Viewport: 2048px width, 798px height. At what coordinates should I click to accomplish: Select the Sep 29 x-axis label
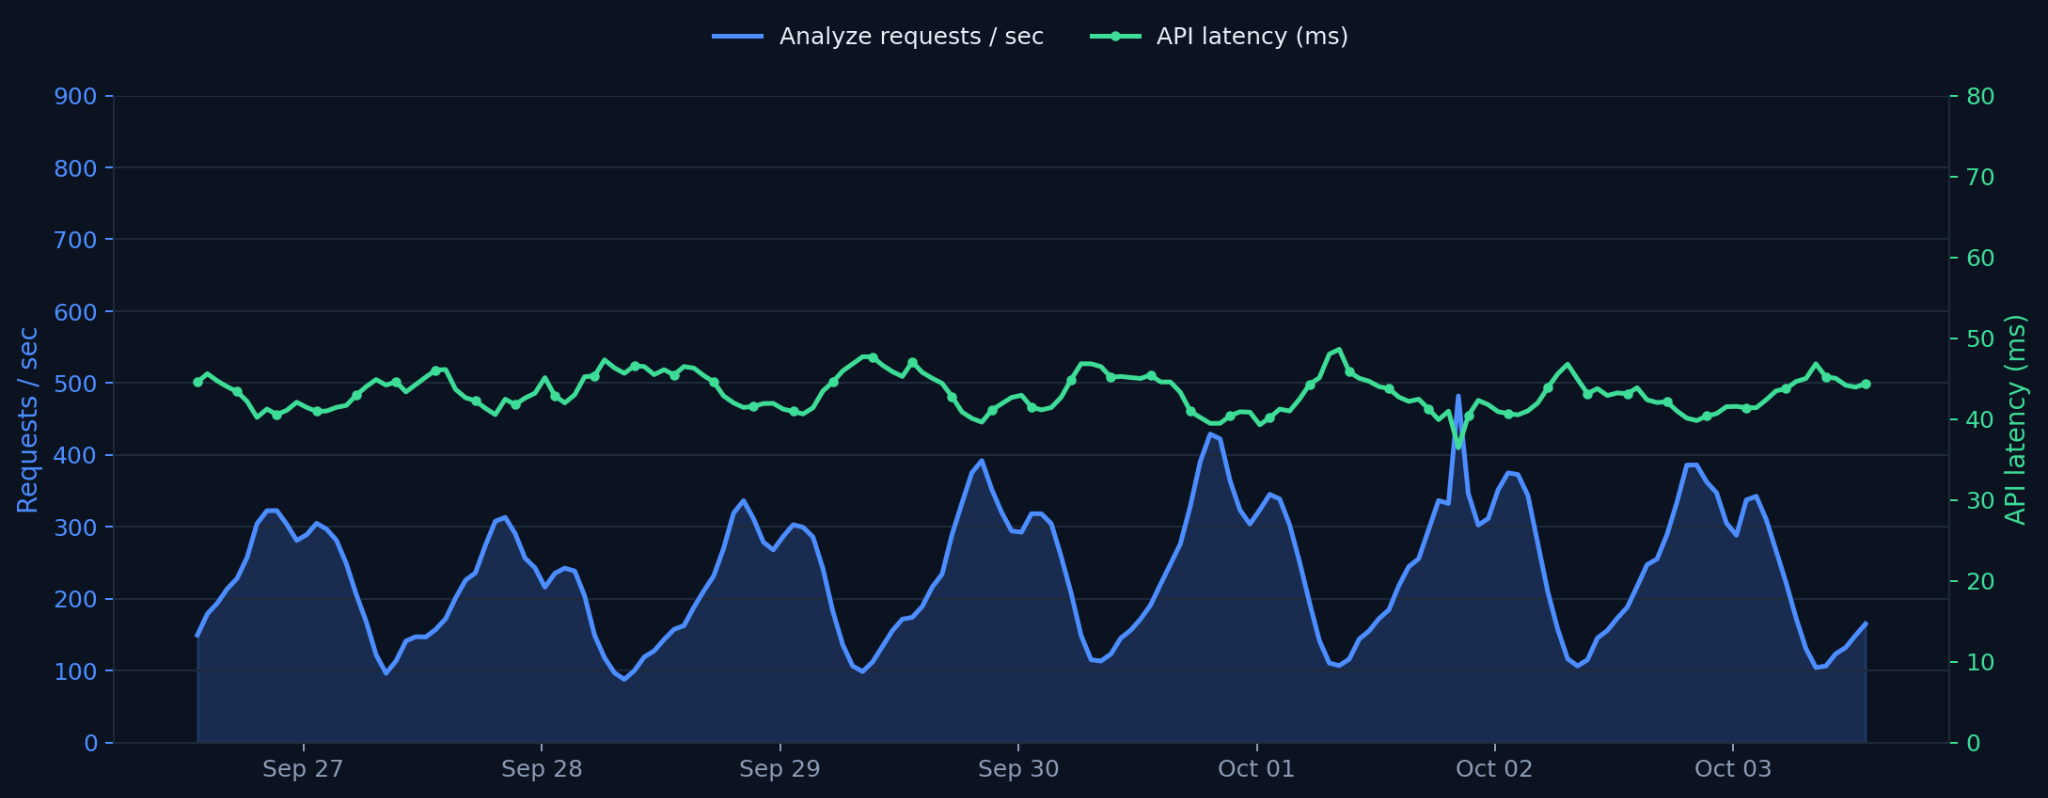click(x=780, y=769)
